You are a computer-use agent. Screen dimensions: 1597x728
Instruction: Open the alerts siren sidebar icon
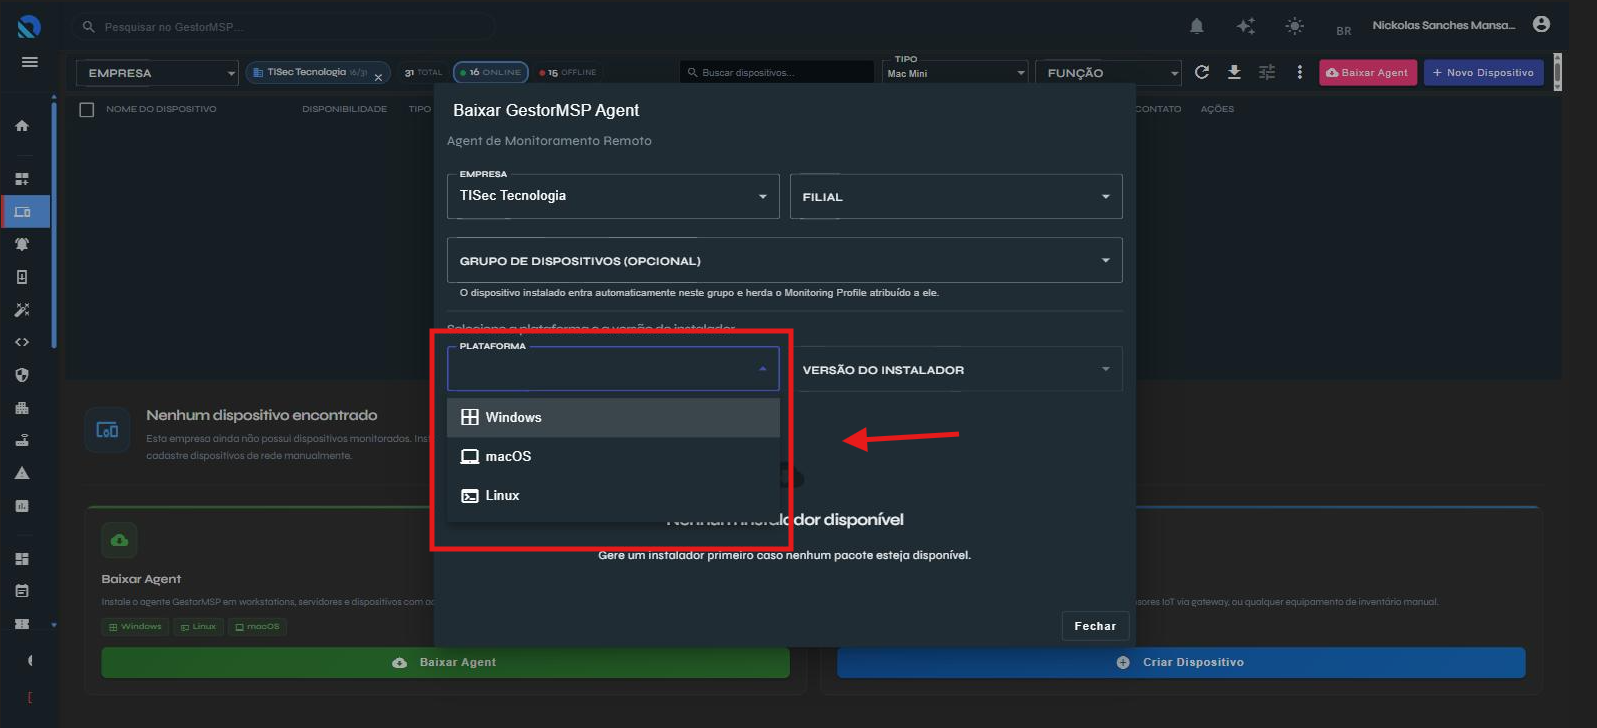22,244
